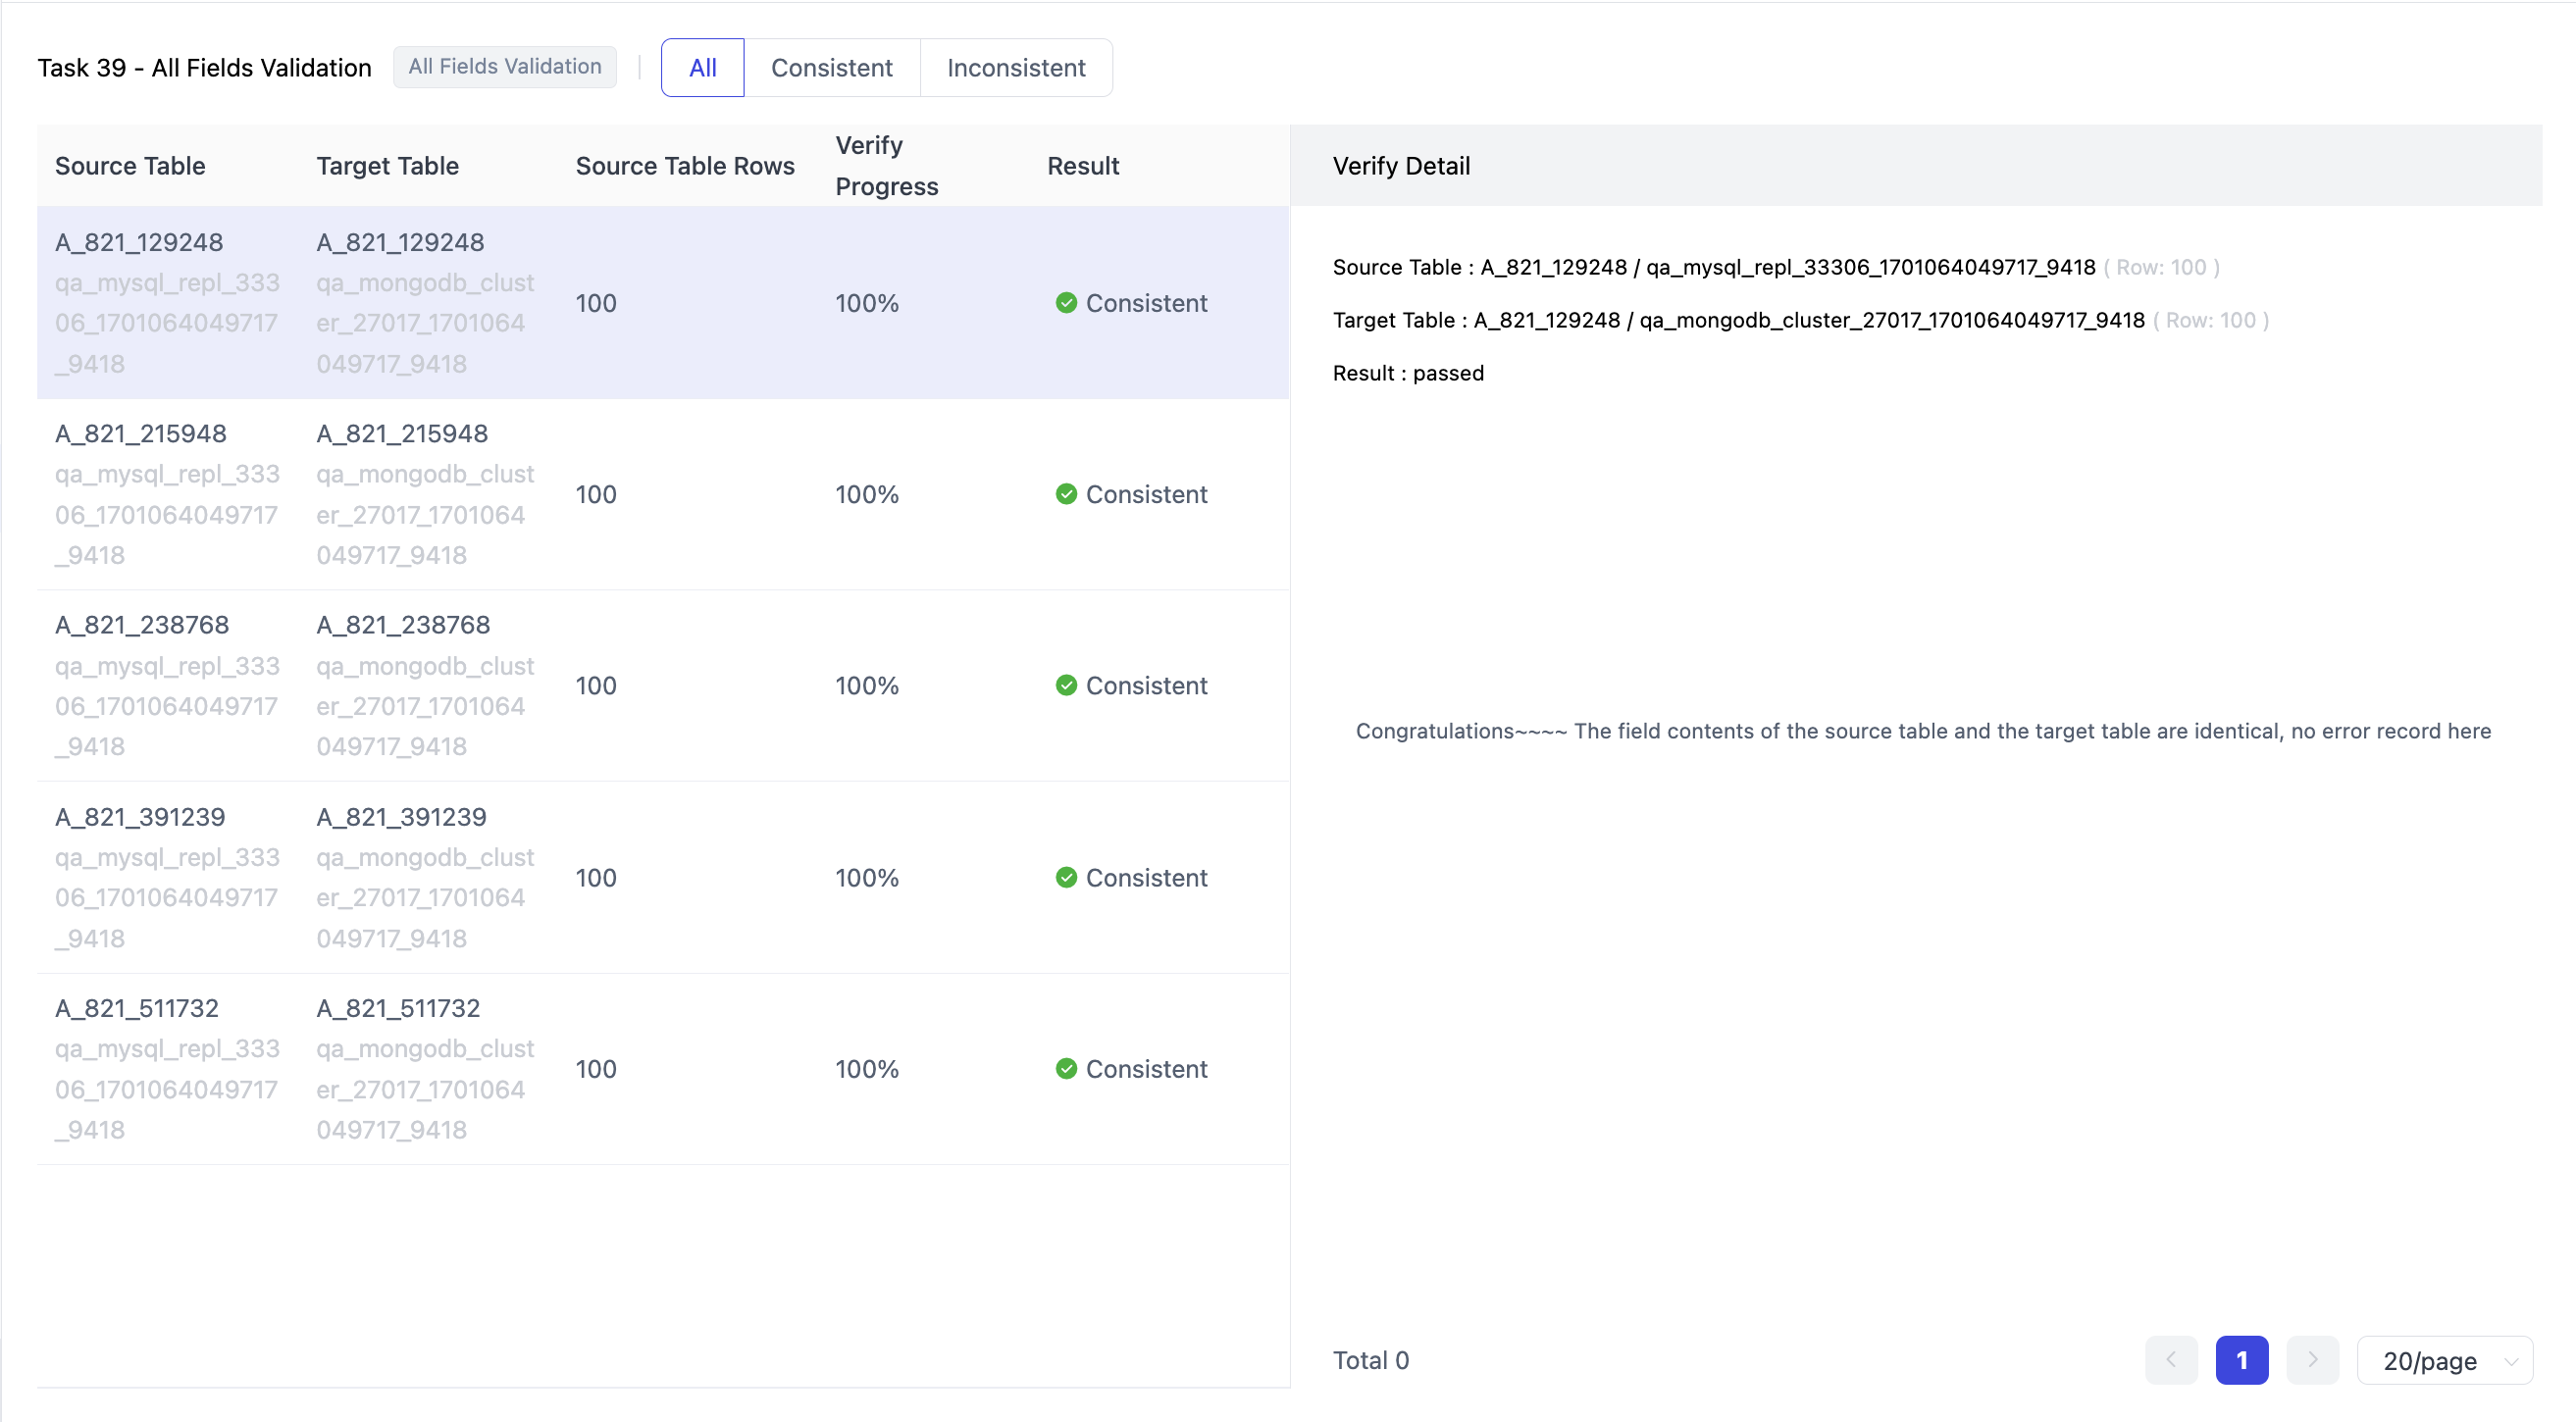This screenshot has width=2576, height=1422.
Task: Go to next page arrow
Action: (2312, 1360)
